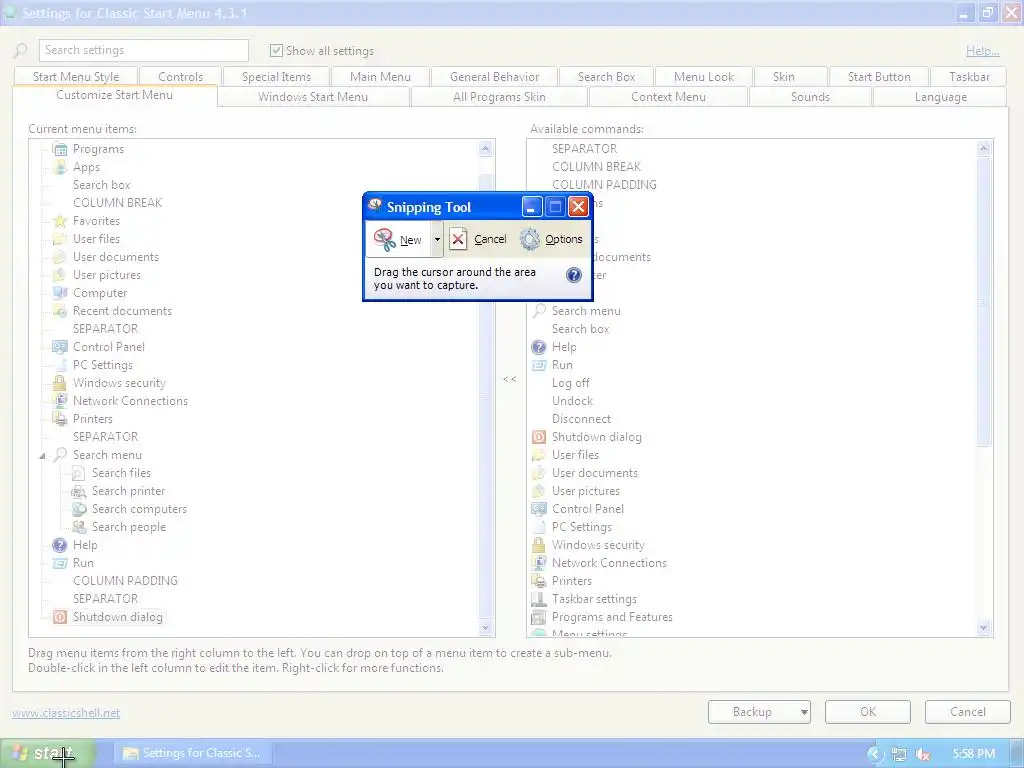1024x768 pixels.
Task: Select COLUMN PADDING in available commands
Action: (x=604, y=185)
